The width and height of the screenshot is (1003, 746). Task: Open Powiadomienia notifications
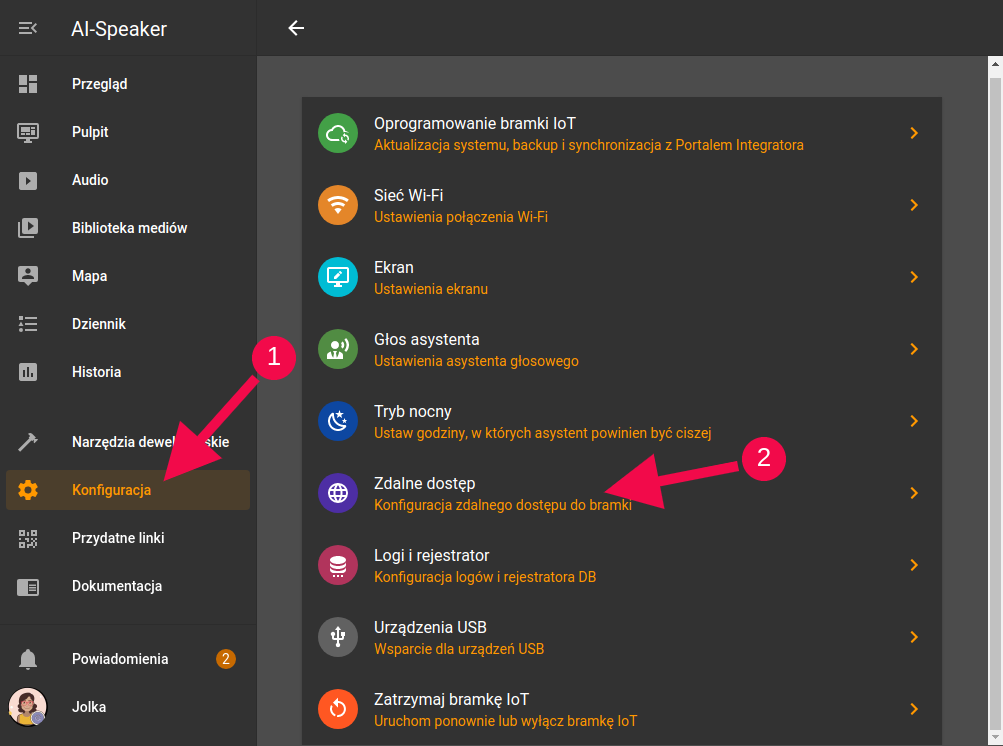(x=120, y=659)
